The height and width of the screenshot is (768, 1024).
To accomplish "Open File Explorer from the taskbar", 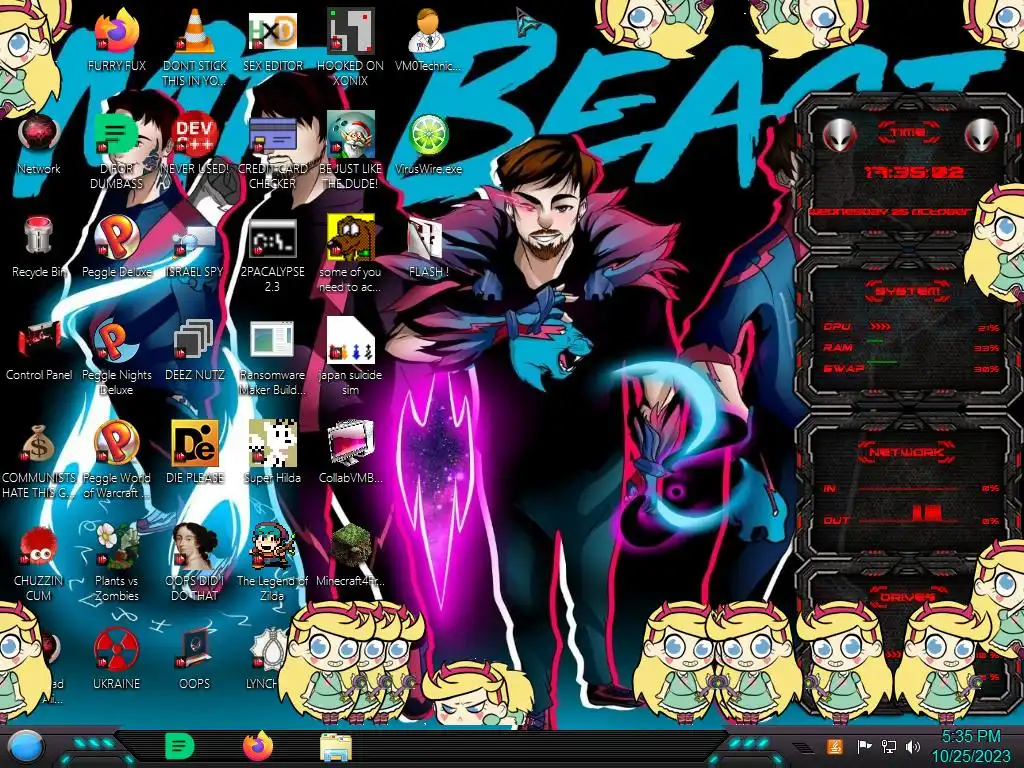I will pos(336,746).
